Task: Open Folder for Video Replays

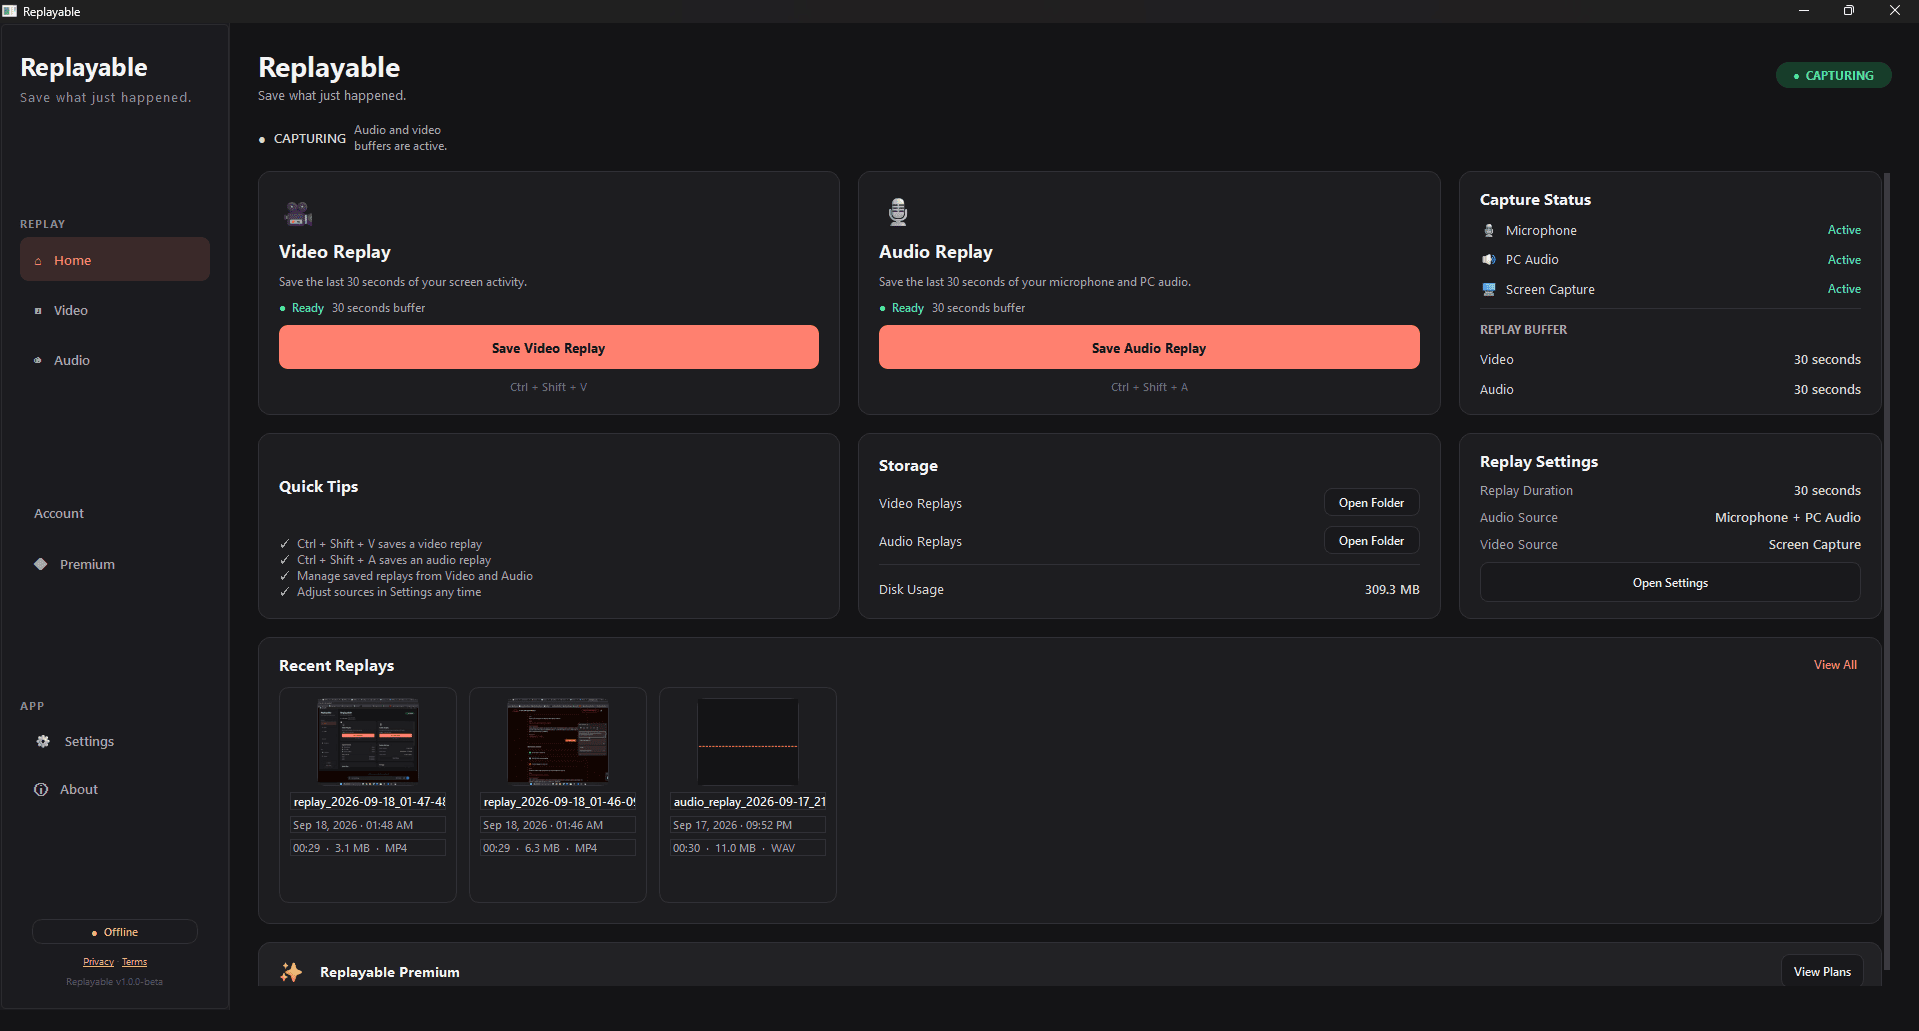Action: pos(1372,503)
